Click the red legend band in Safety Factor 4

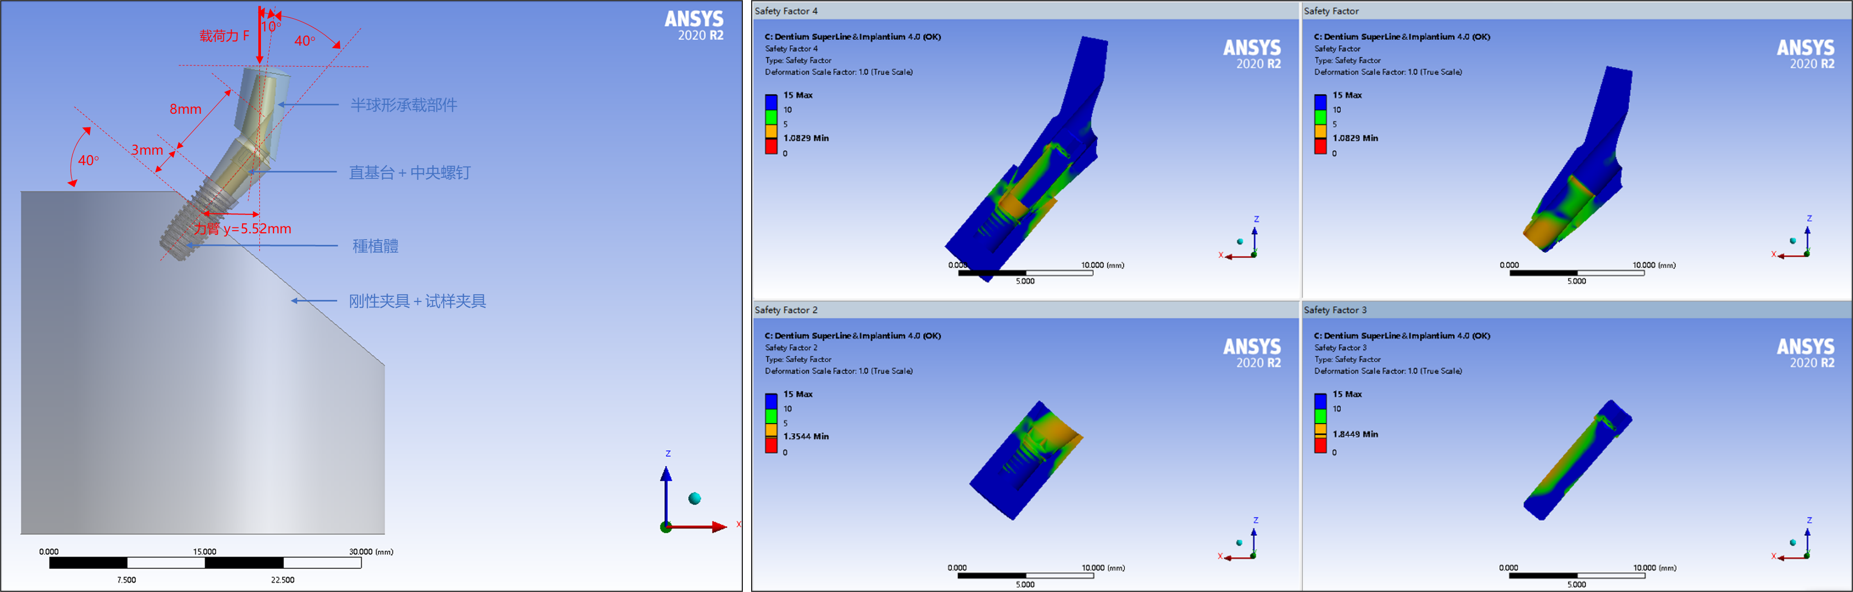pos(771,146)
